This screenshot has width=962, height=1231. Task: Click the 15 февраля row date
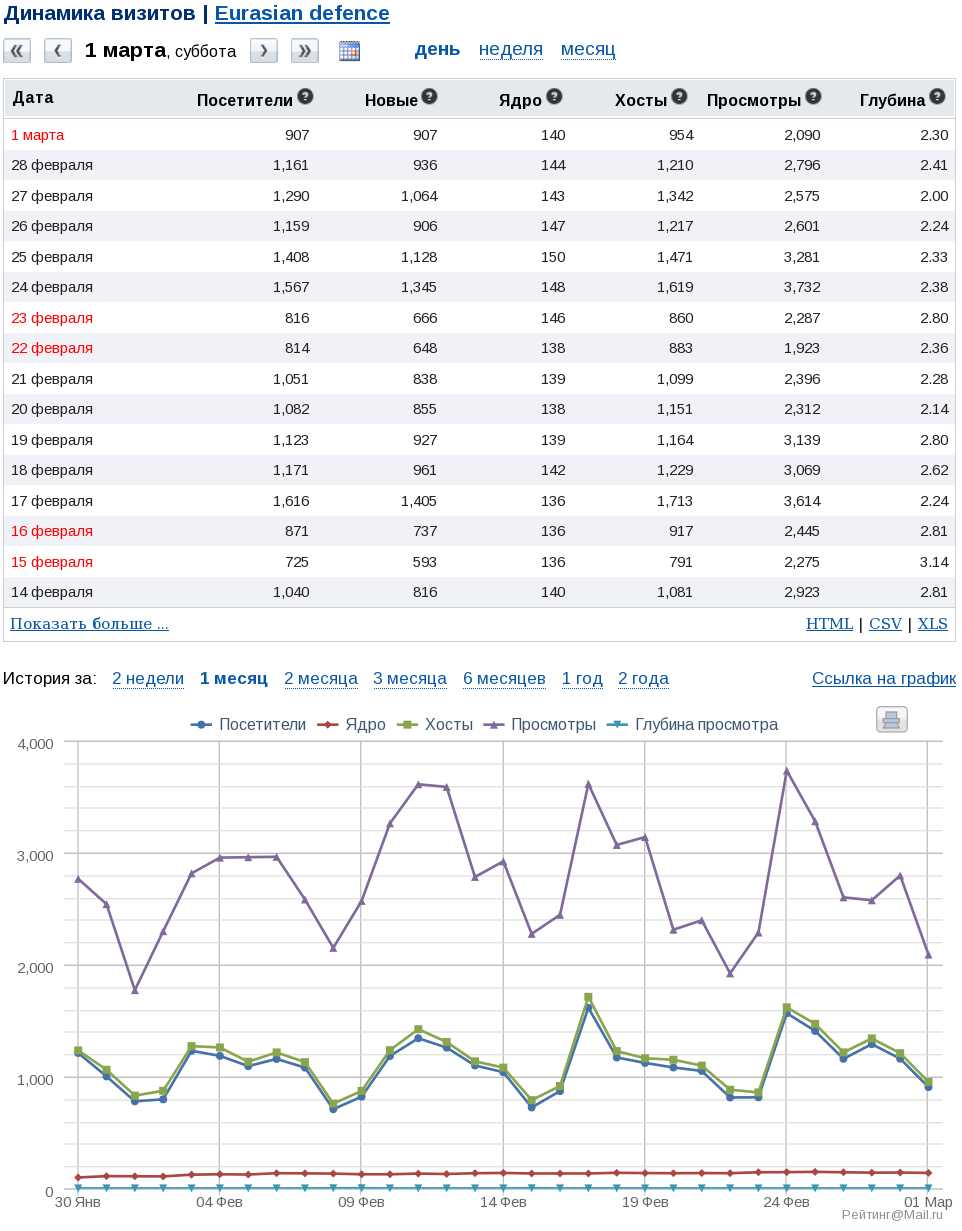click(x=52, y=562)
